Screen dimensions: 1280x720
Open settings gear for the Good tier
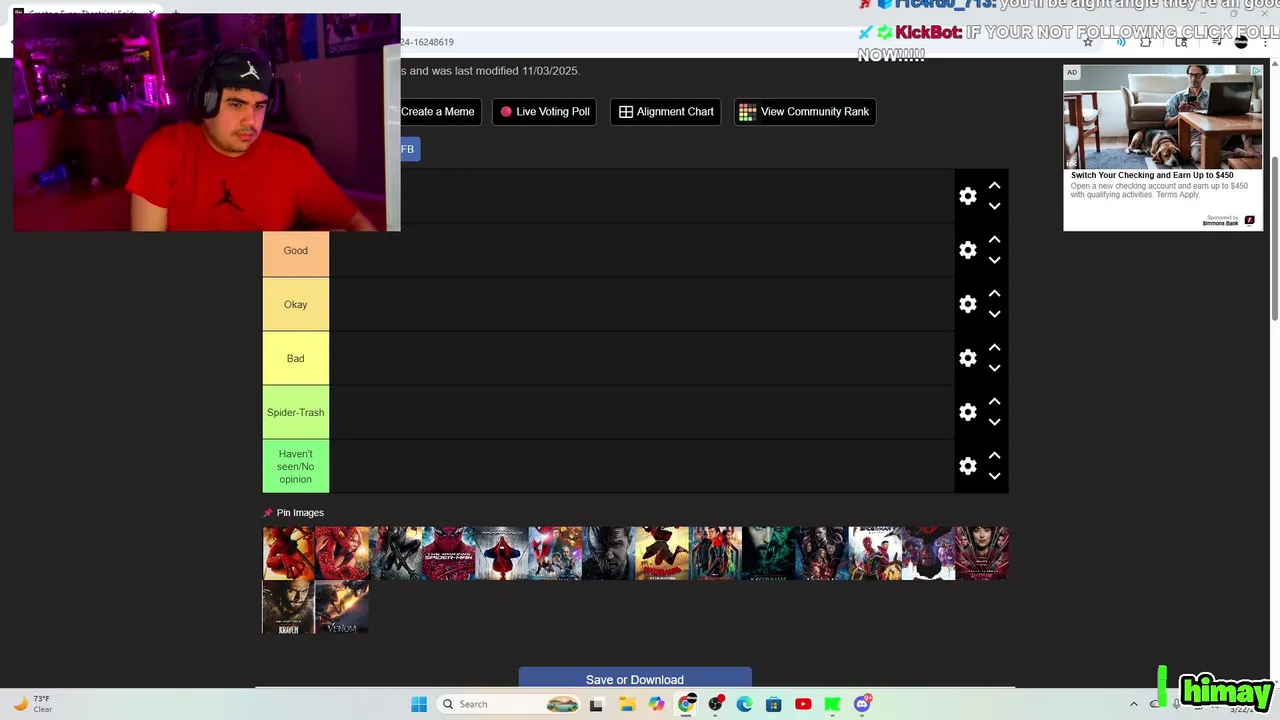[x=967, y=250]
